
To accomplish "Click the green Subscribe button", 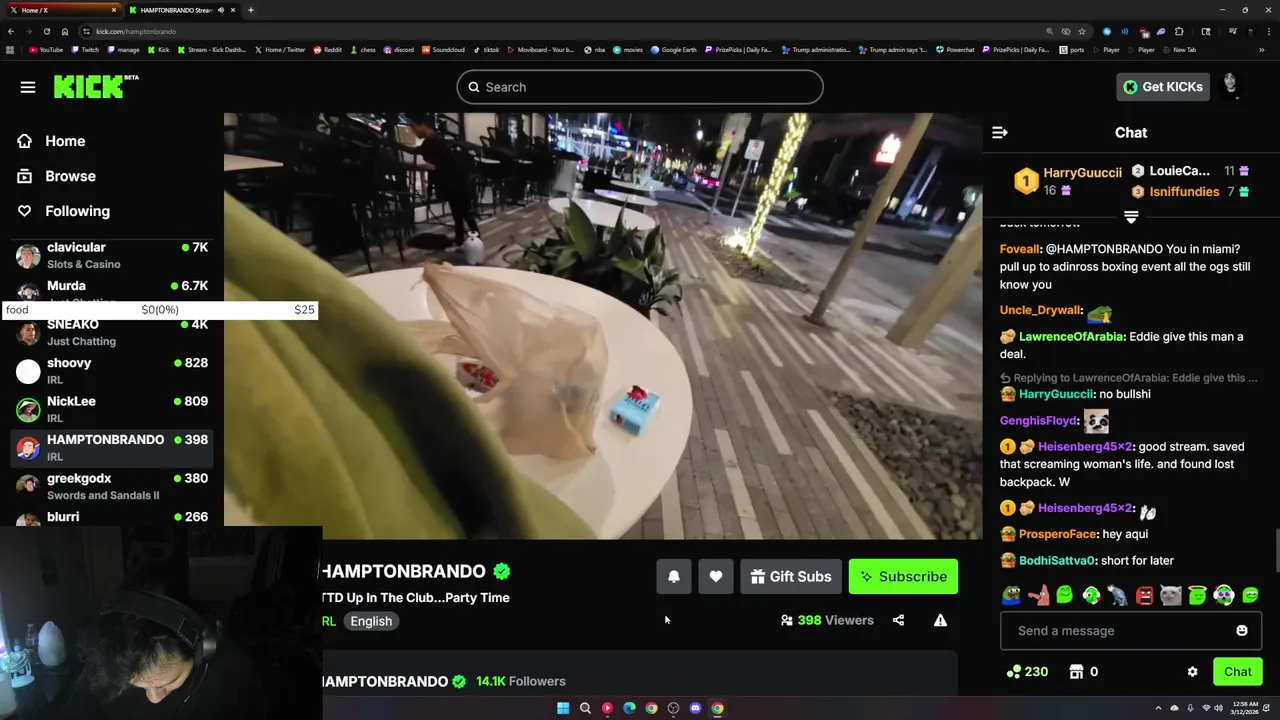I will [x=903, y=576].
